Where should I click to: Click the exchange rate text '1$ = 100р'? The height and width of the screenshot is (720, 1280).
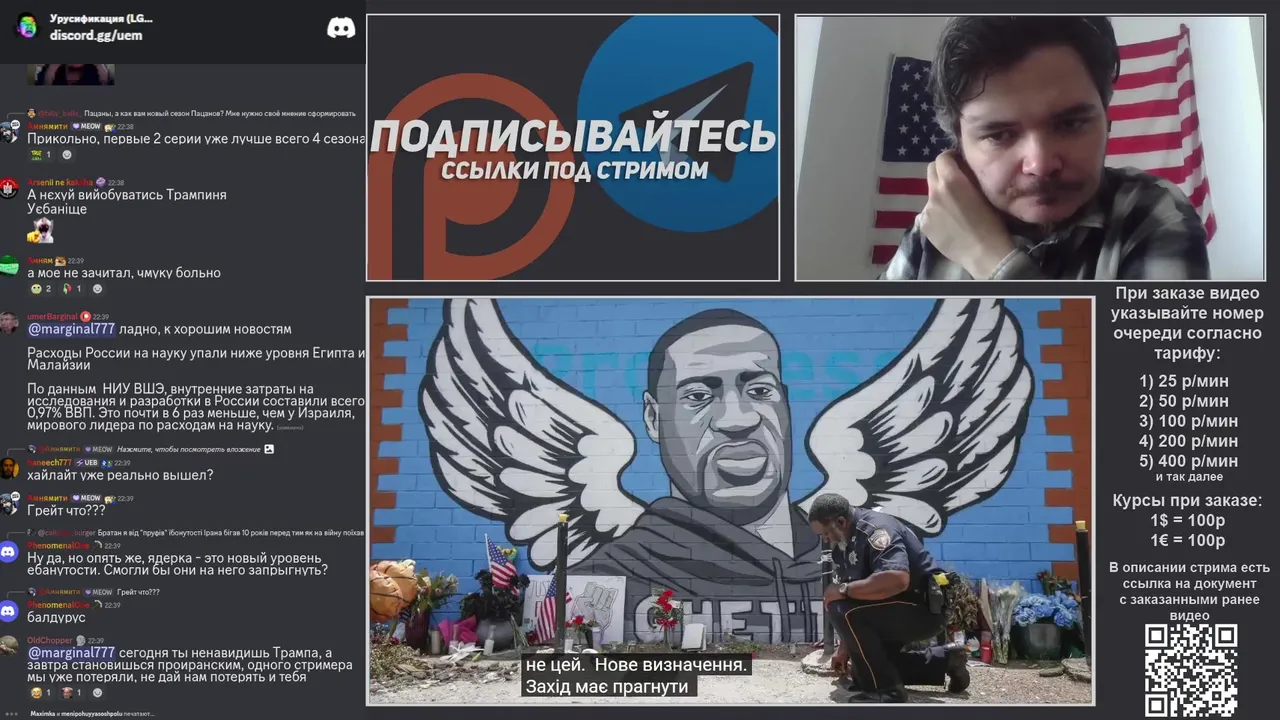1187,521
